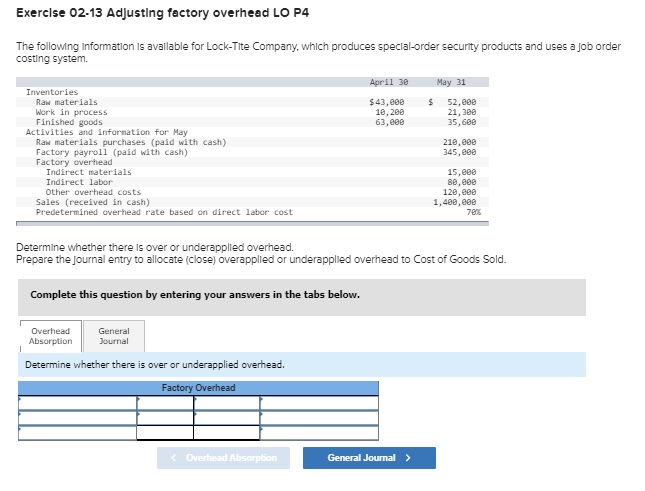Viewport: 645px width, 491px height.
Task: Click the Inventories row label
Action: [52, 92]
